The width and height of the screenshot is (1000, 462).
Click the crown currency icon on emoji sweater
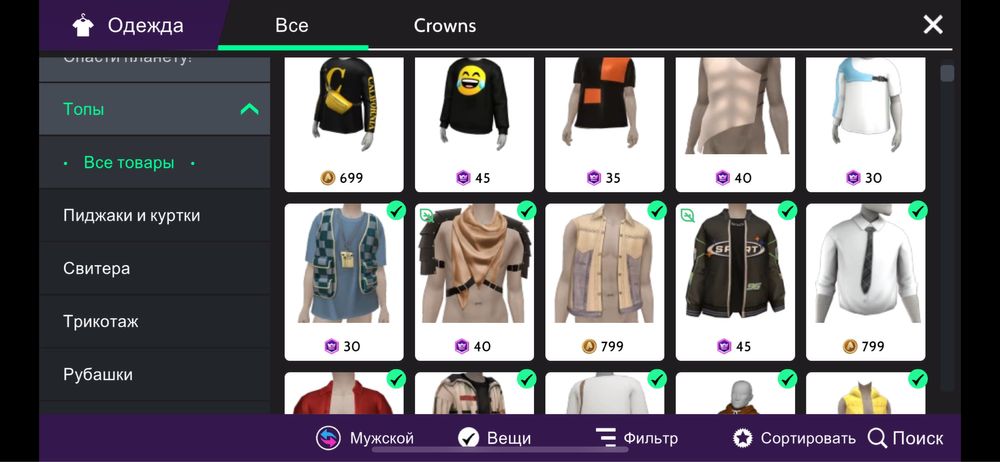pyautogui.click(x=463, y=178)
